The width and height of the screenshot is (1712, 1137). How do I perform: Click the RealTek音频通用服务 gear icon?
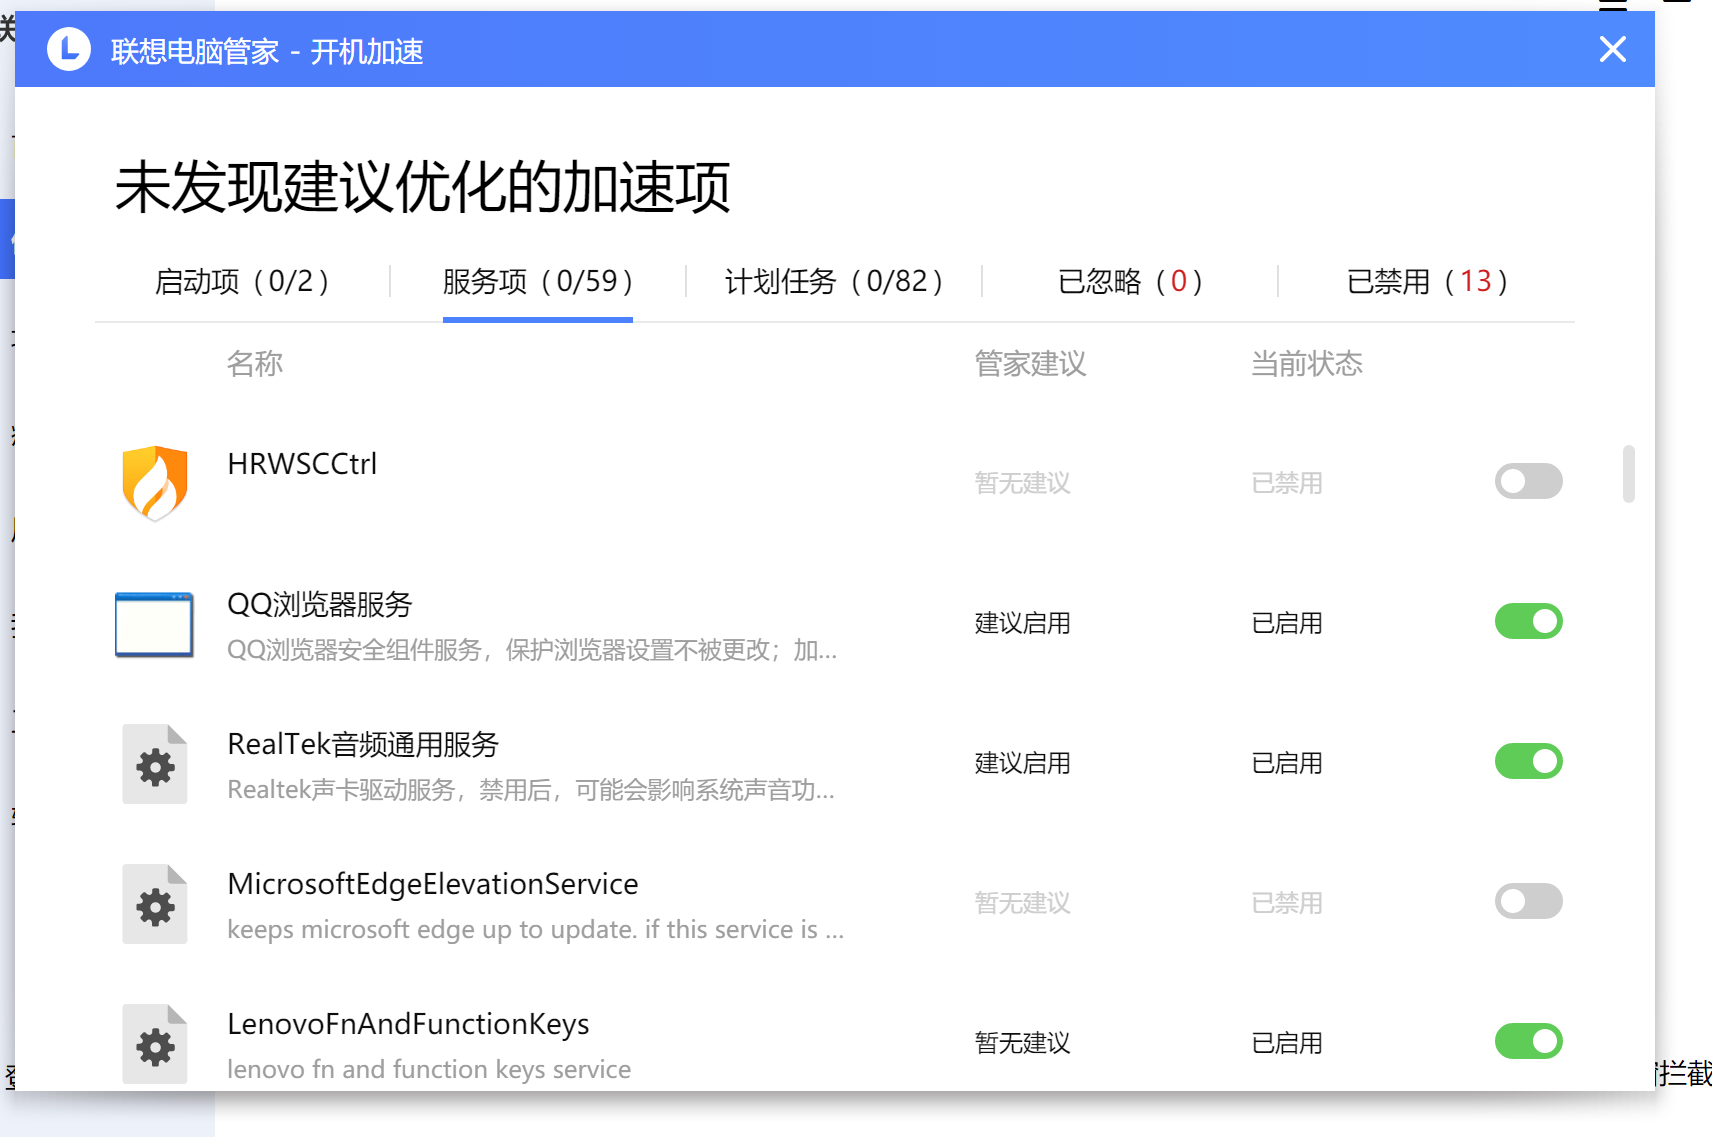click(x=155, y=764)
